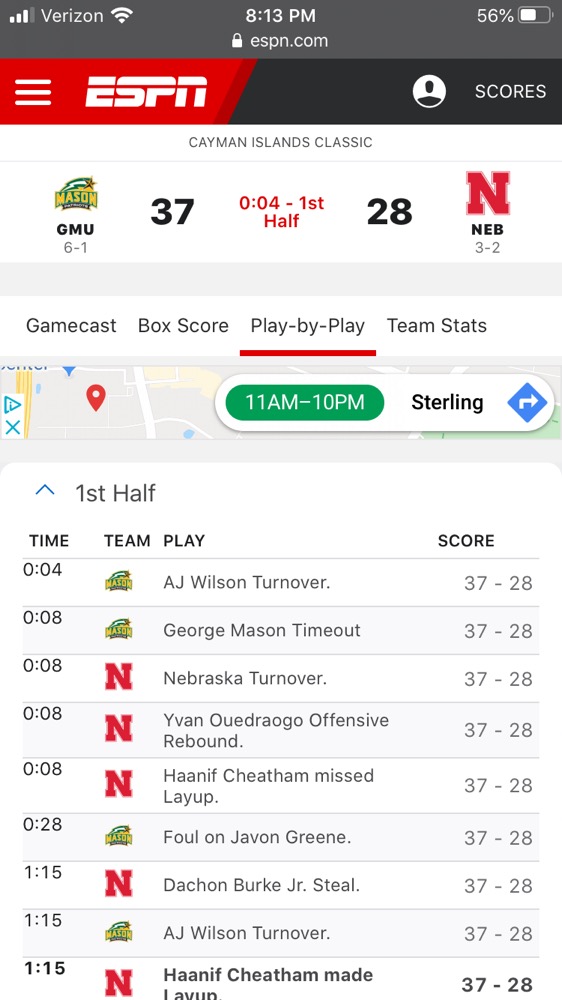Tap the Nebraska logo beside Dachon Burke Steal

pyautogui.click(x=119, y=884)
